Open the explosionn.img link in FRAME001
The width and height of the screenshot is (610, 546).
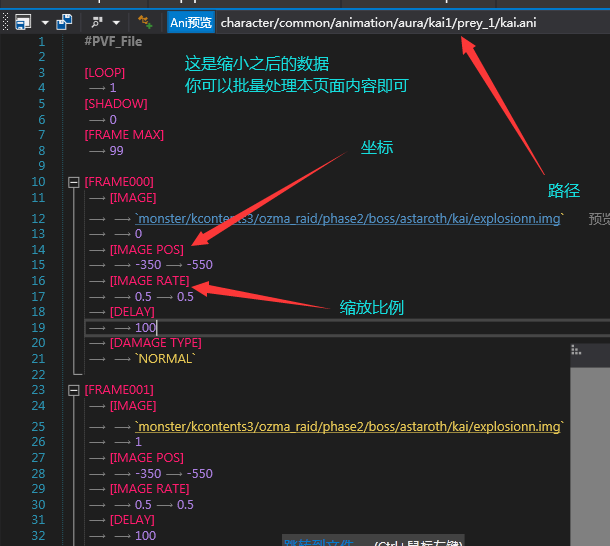[349, 427]
